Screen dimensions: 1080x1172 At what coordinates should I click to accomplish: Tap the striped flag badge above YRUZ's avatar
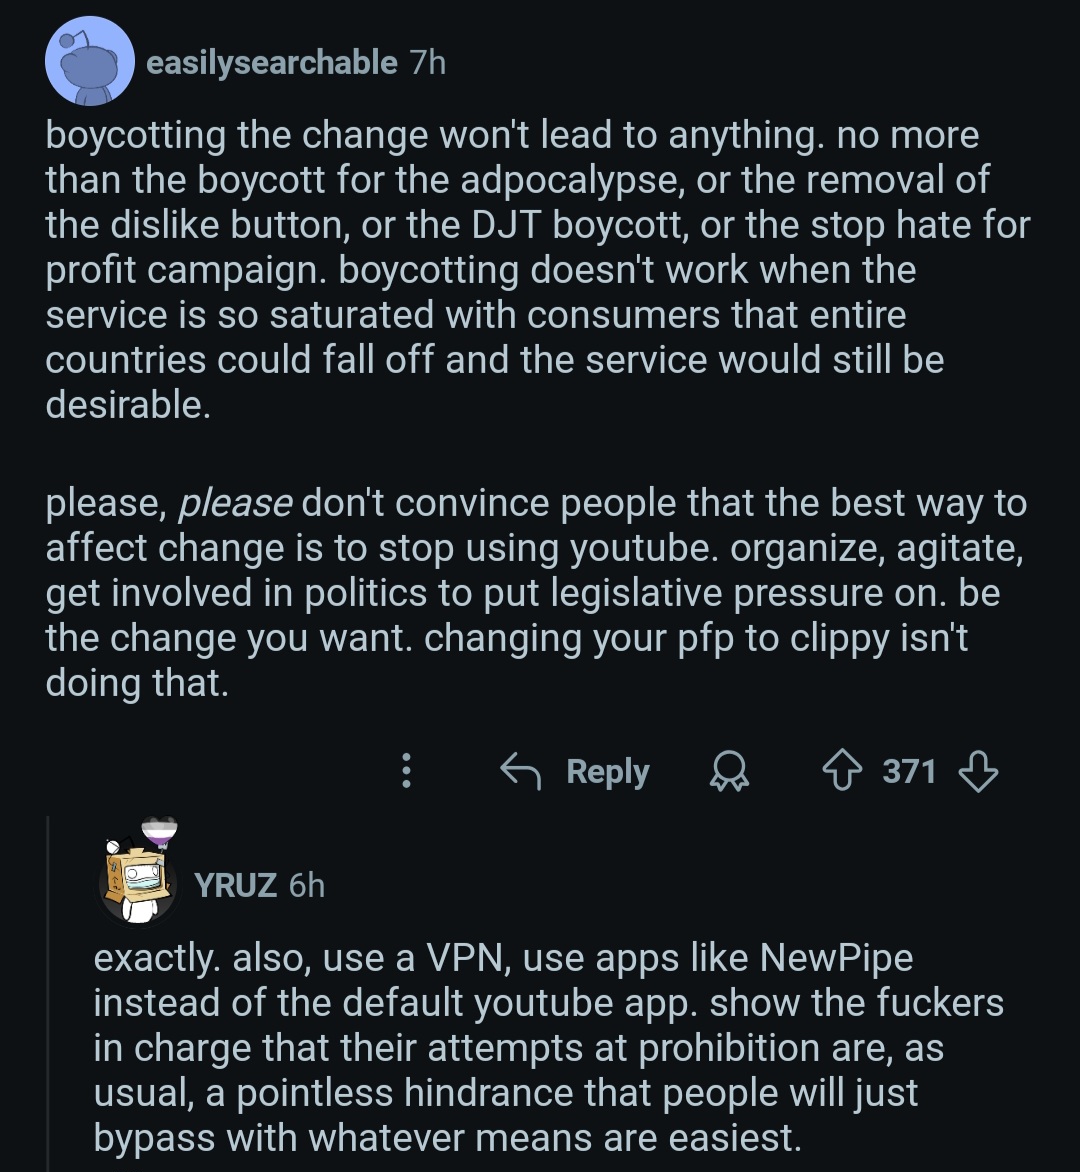(x=159, y=832)
